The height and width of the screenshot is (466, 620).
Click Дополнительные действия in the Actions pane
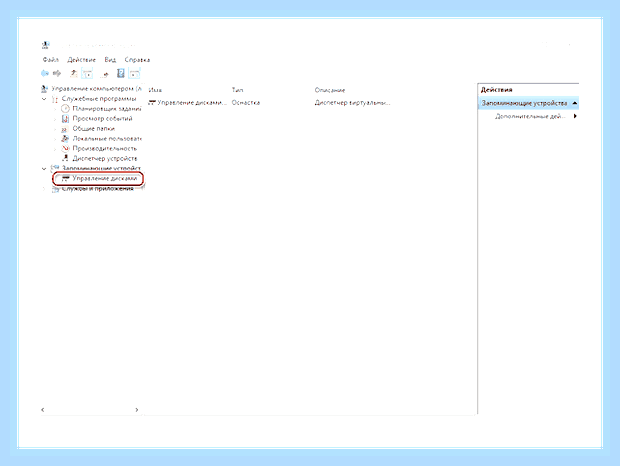[x=530, y=116]
